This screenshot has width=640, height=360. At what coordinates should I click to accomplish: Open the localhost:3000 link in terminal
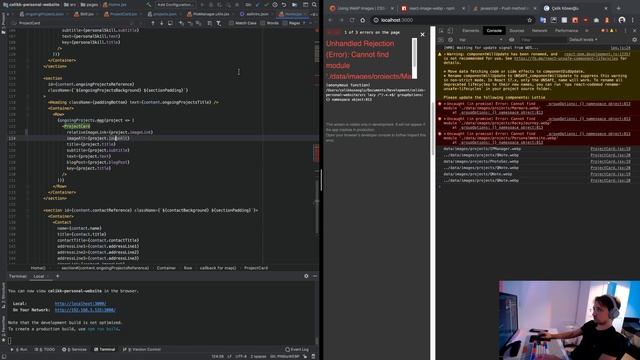point(80,304)
